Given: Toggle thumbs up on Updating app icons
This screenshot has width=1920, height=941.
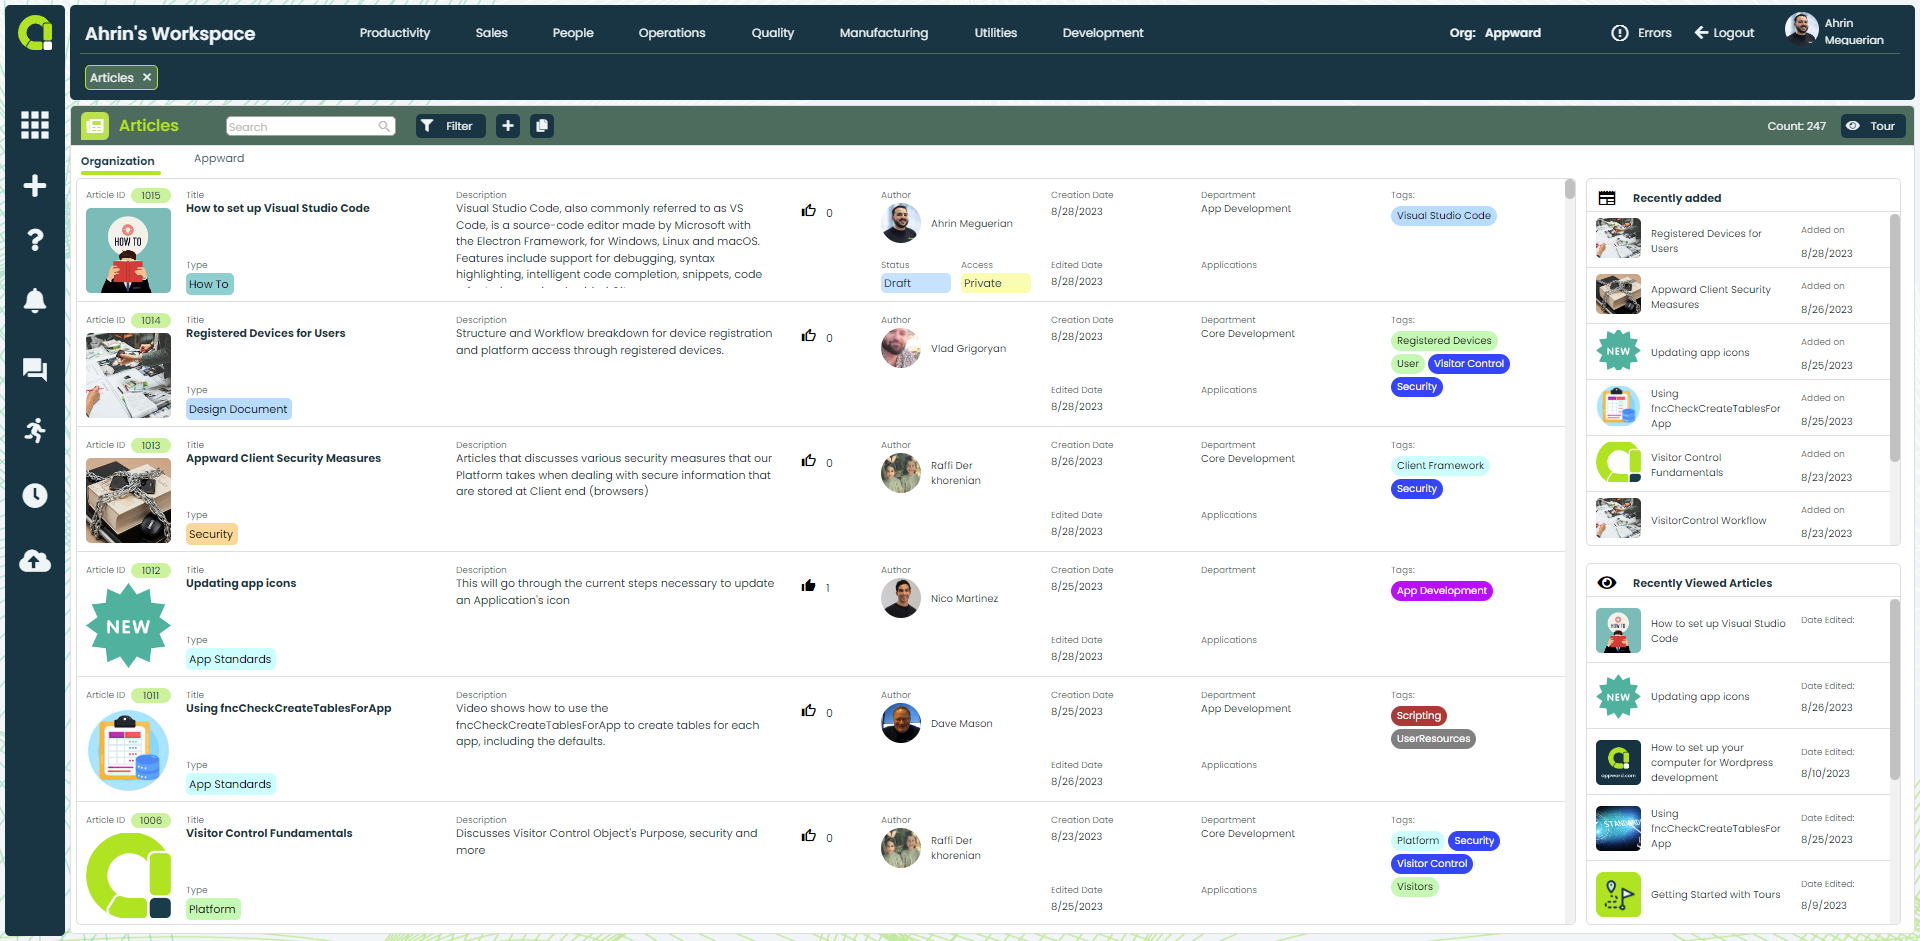Looking at the screenshot, I should coord(808,586).
